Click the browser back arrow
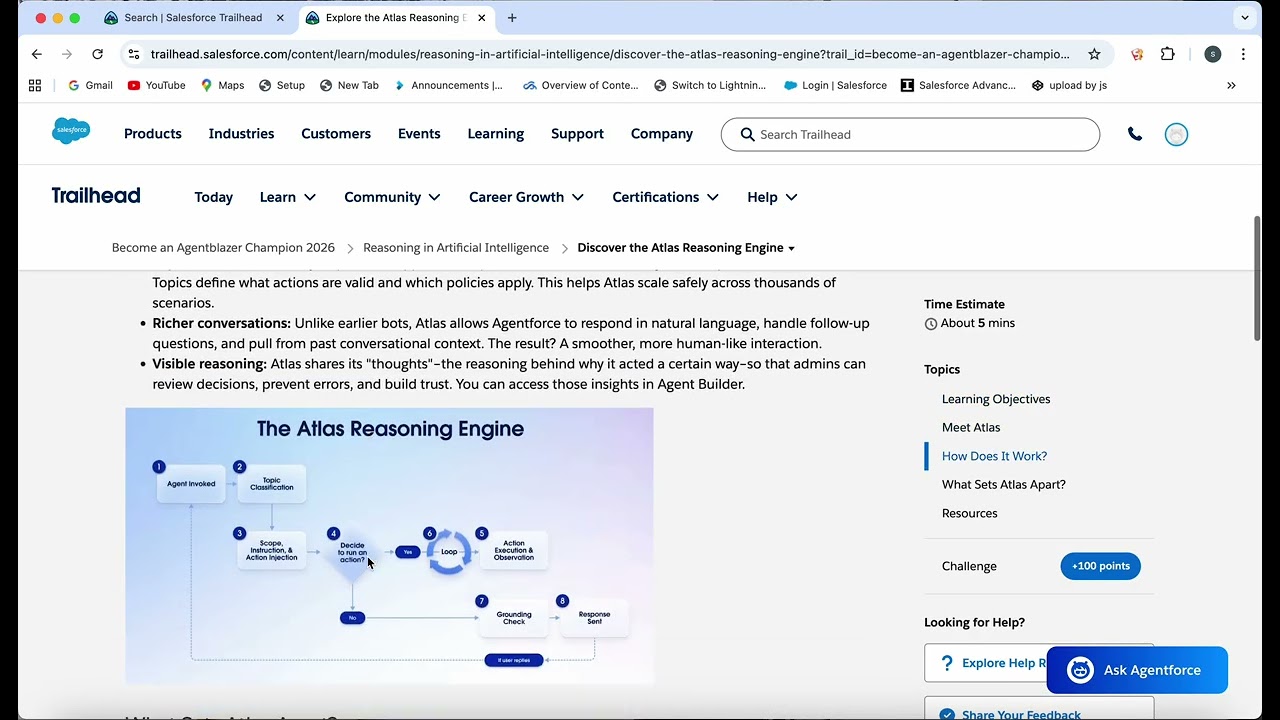This screenshot has height=720, width=1280. pos(37,54)
